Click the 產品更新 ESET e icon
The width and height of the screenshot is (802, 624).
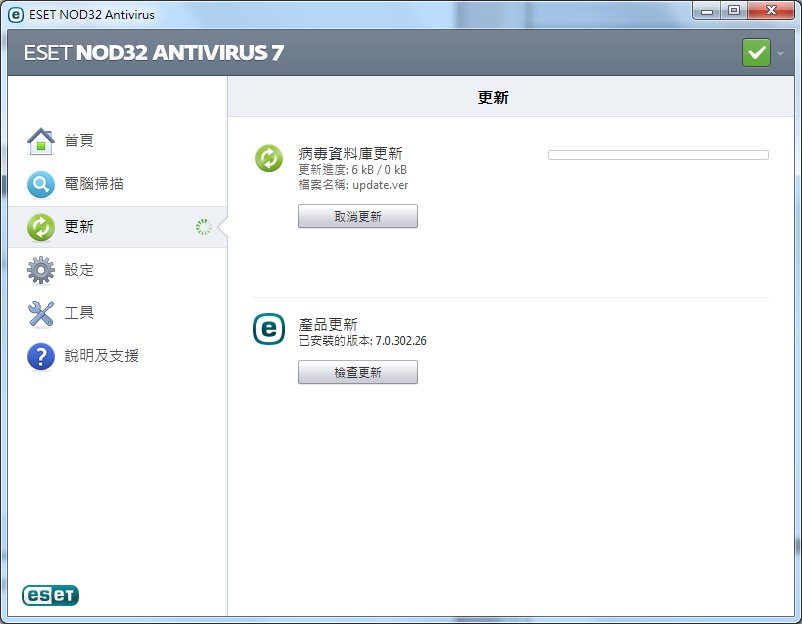[269, 329]
